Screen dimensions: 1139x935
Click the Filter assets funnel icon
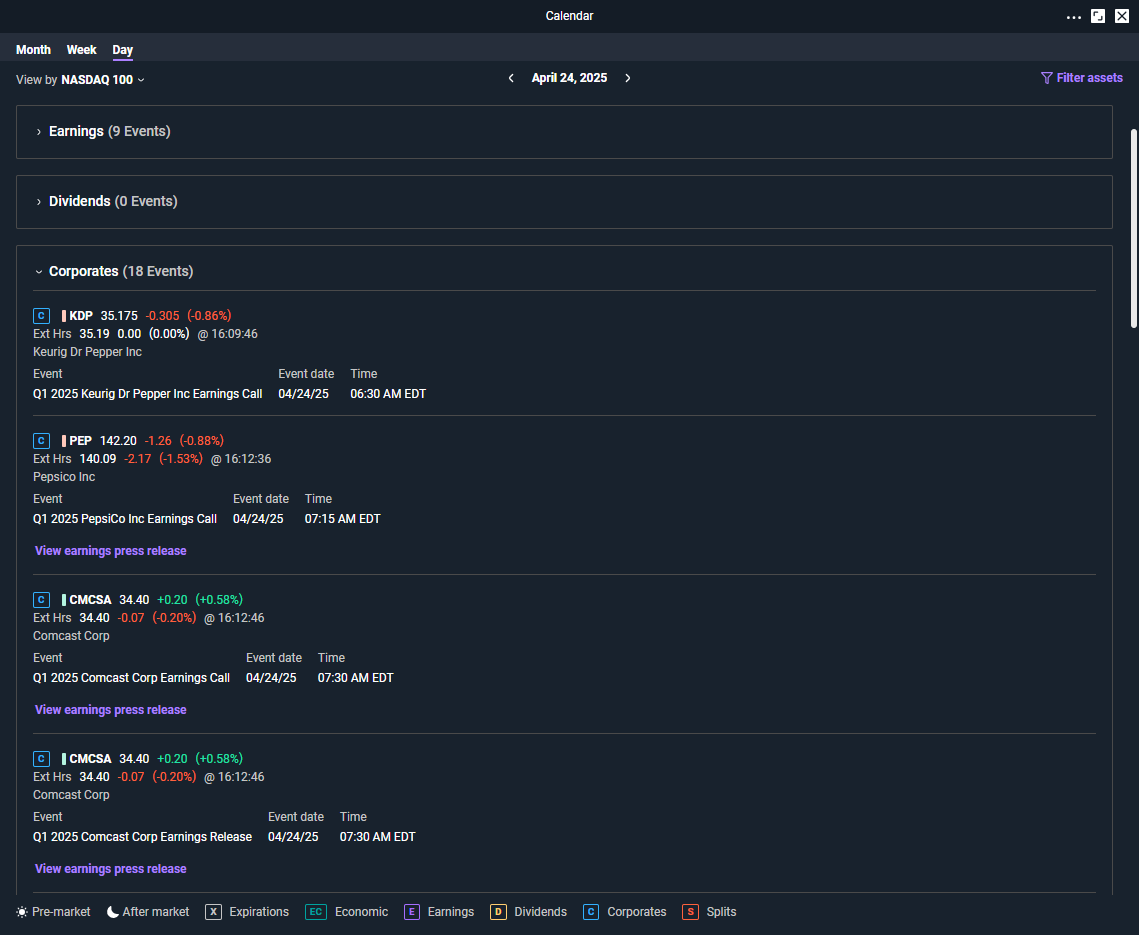pyautogui.click(x=1046, y=78)
